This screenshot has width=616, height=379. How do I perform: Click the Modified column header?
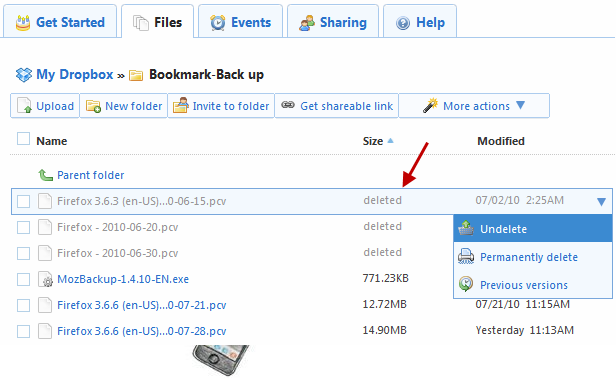[501, 141]
